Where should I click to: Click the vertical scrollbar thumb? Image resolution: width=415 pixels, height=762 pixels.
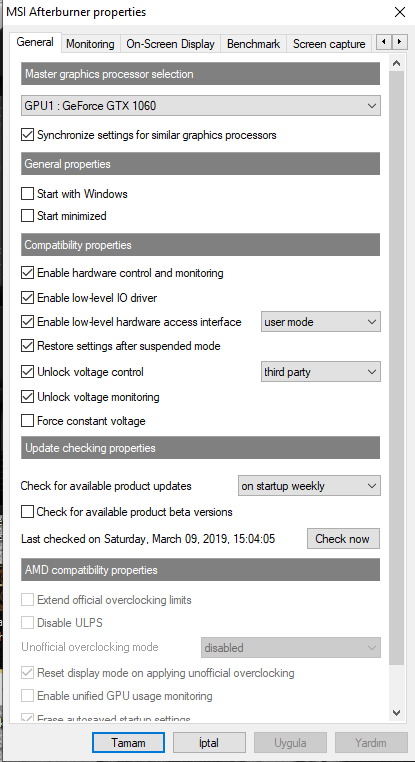coord(397,368)
